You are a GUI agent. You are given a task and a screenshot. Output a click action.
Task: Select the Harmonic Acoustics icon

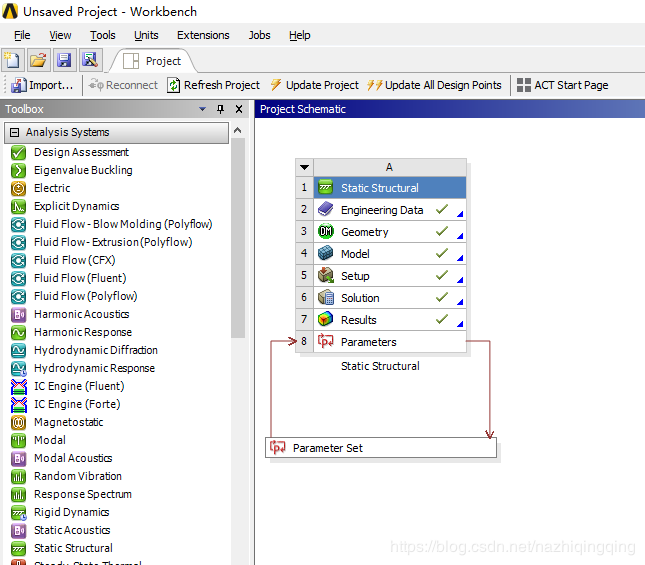pyautogui.click(x=19, y=315)
